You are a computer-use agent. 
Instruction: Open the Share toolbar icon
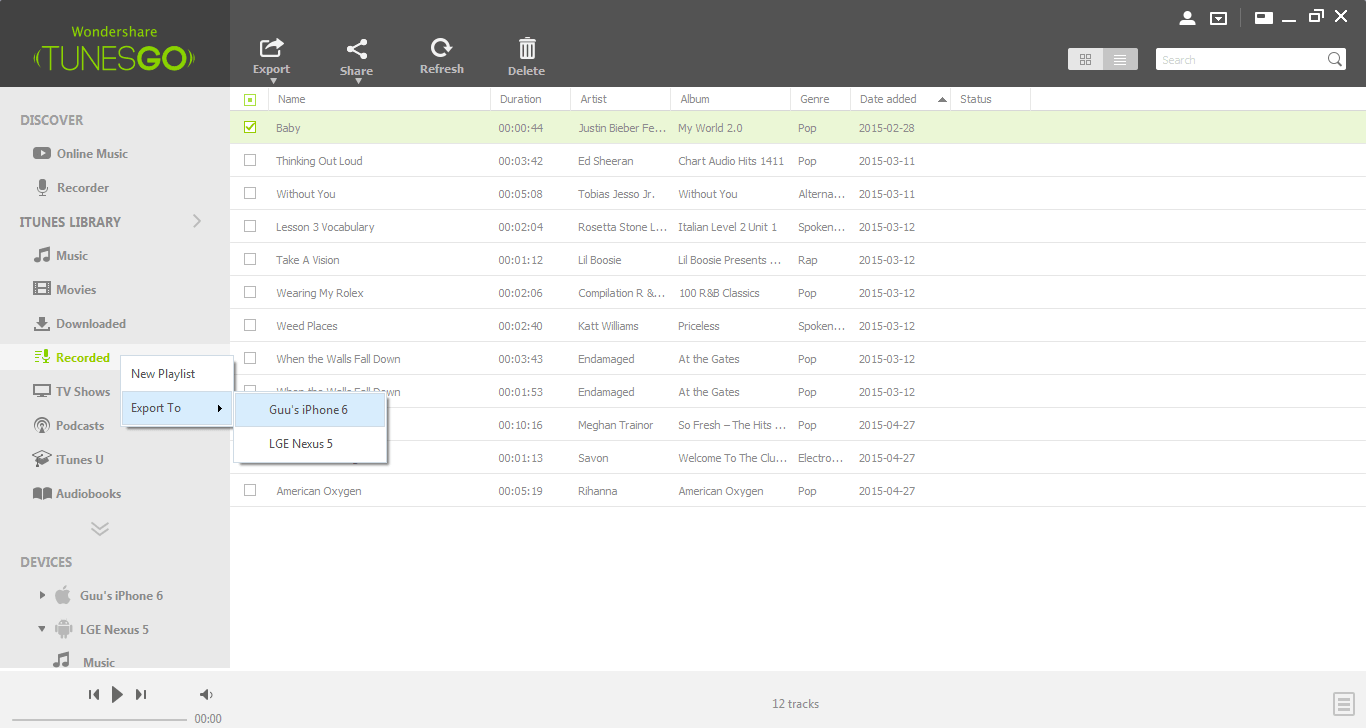(x=356, y=58)
